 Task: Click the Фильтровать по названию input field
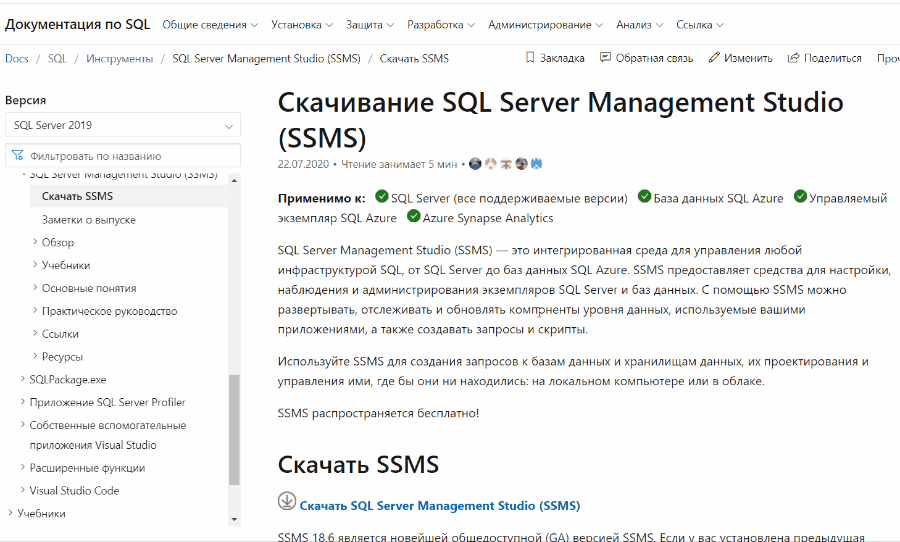tap(130, 156)
